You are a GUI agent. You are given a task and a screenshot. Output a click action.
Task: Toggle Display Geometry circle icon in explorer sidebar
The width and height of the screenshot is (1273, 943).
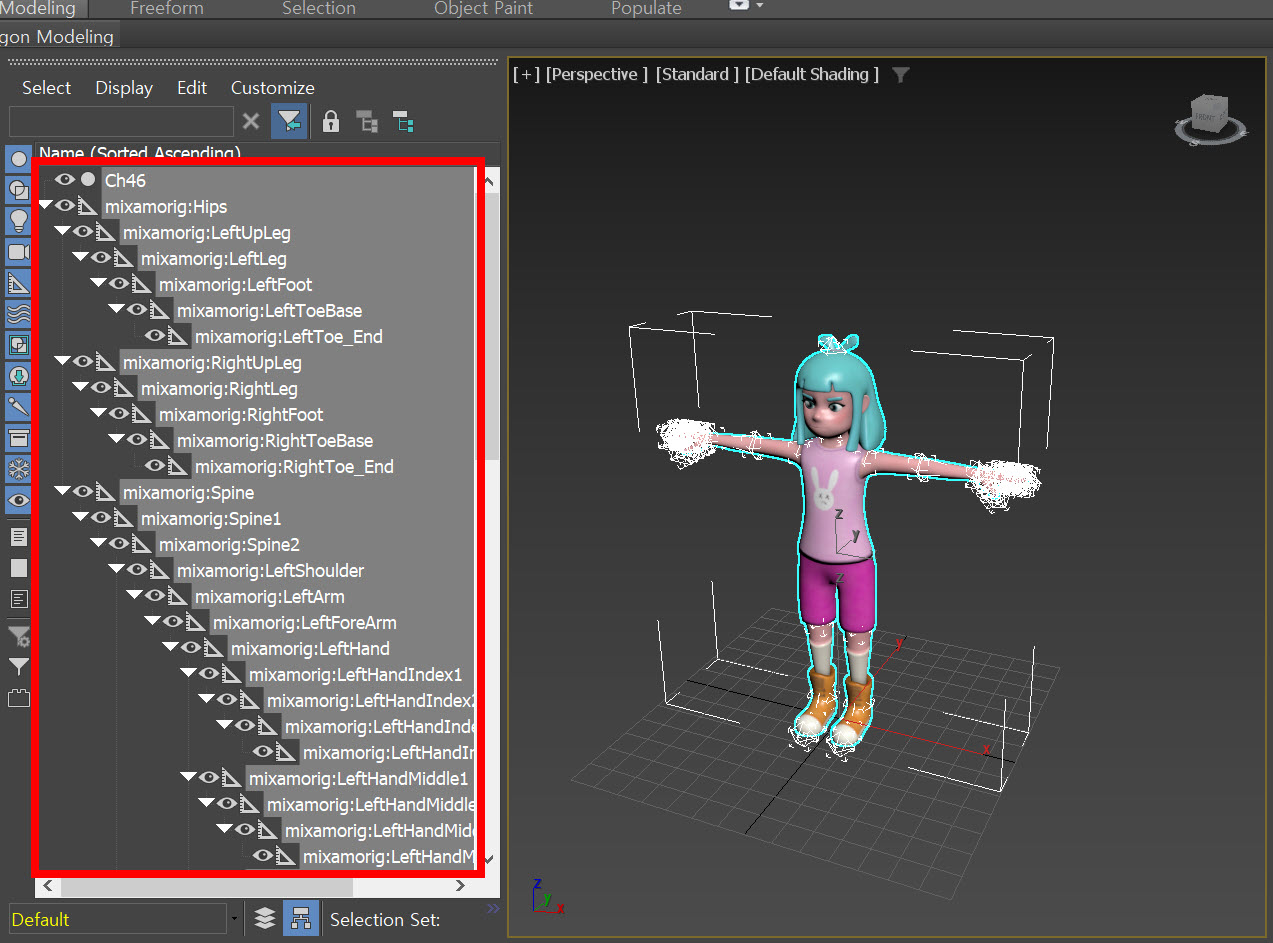[18, 159]
